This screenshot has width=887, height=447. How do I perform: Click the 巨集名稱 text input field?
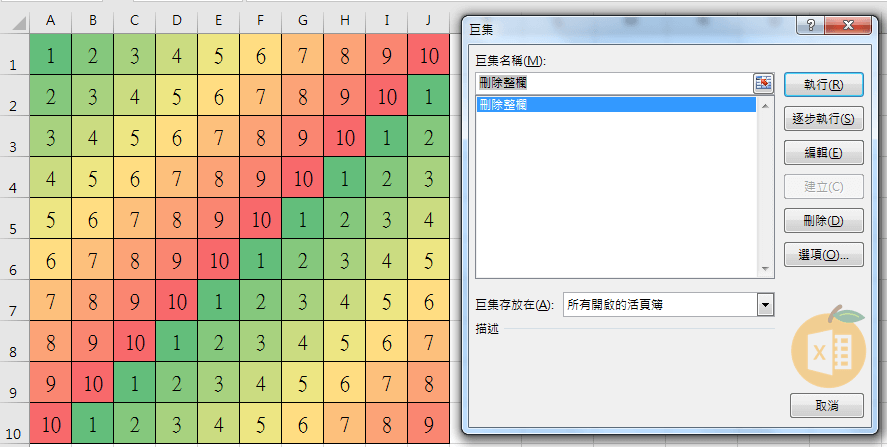[614, 84]
